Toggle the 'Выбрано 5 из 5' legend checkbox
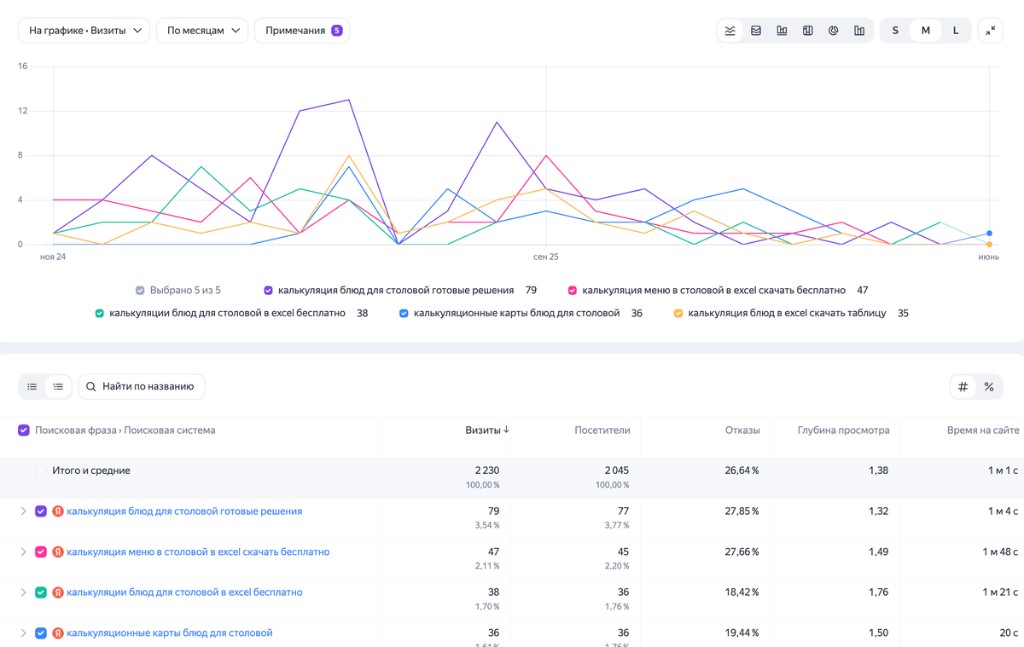Image resolution: width=1024 pixels, height=647 pixels. (x=140, y=291)
